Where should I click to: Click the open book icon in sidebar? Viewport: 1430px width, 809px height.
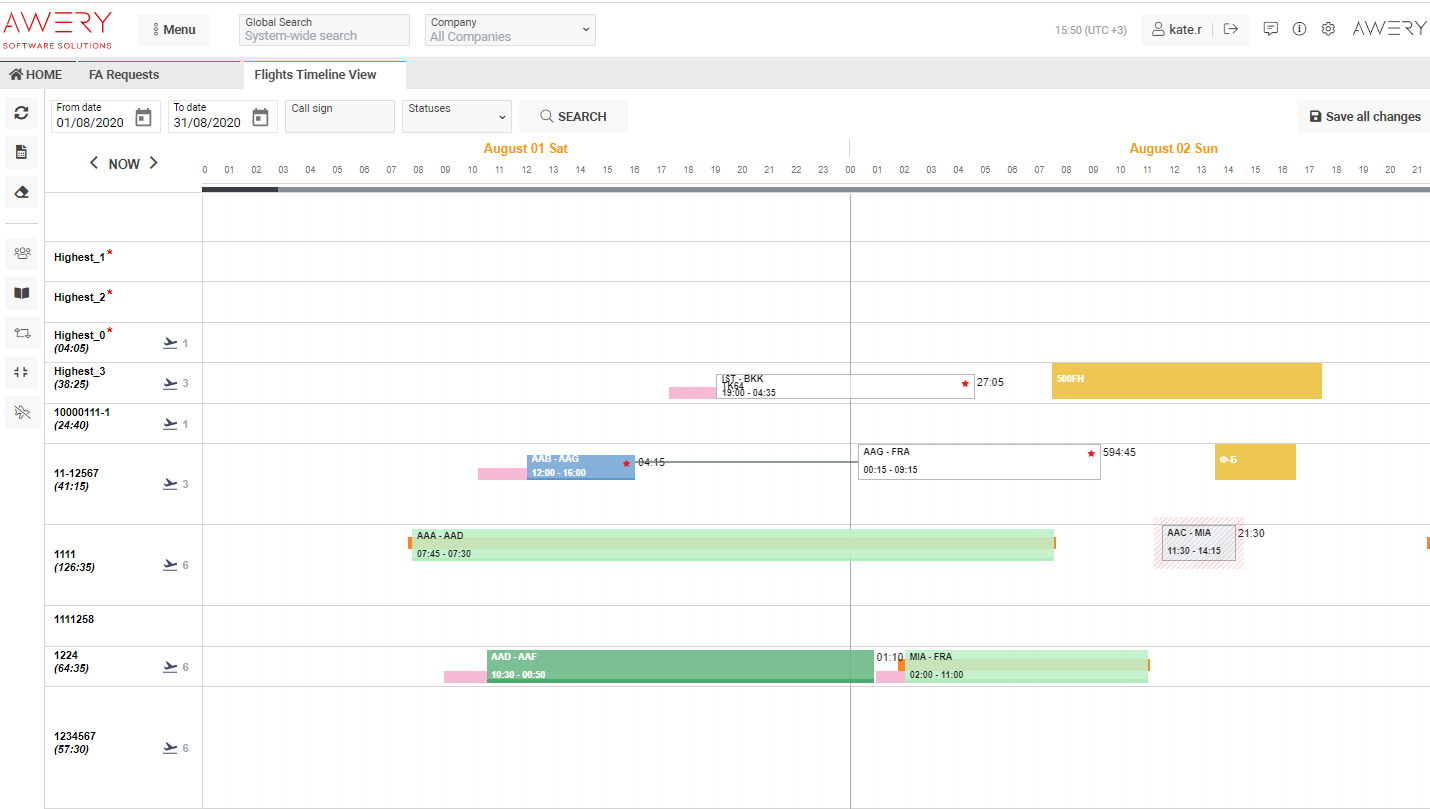22,293
